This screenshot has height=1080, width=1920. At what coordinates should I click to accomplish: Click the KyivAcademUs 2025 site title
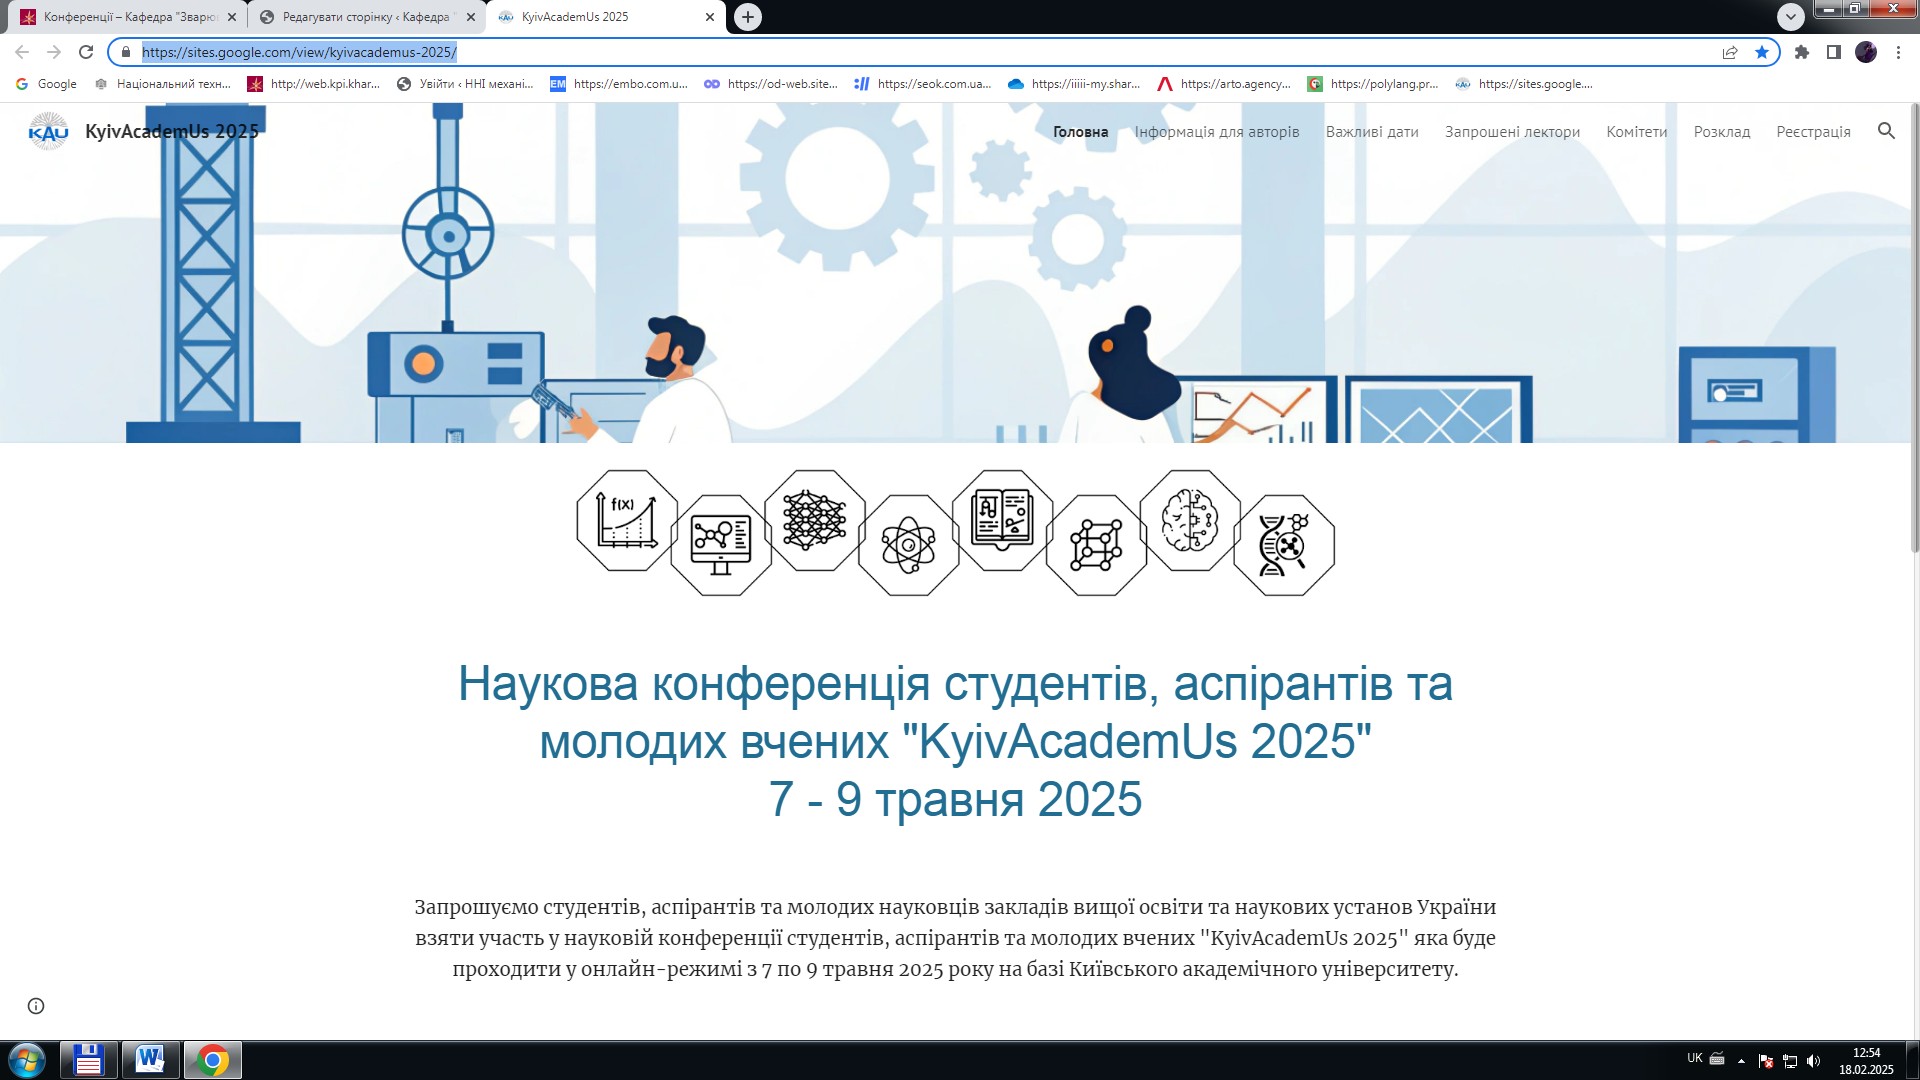click(172, 131)
